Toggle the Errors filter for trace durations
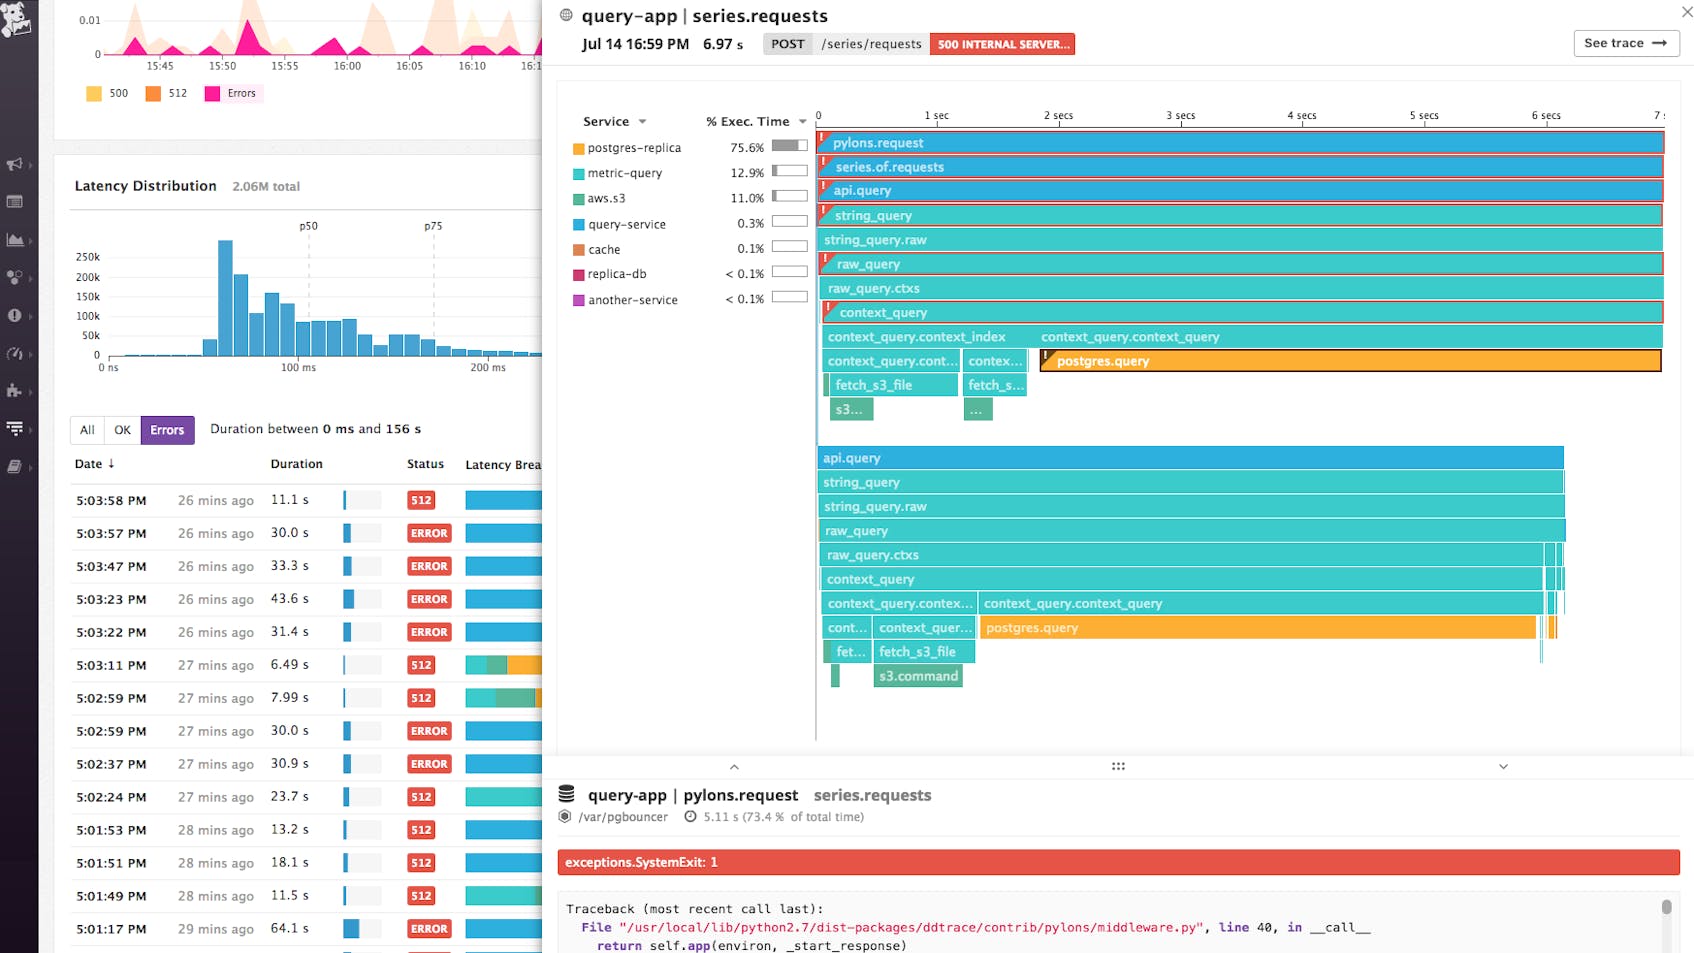The height and width of the screenshot is (953, 1694). tap(167, 429)
